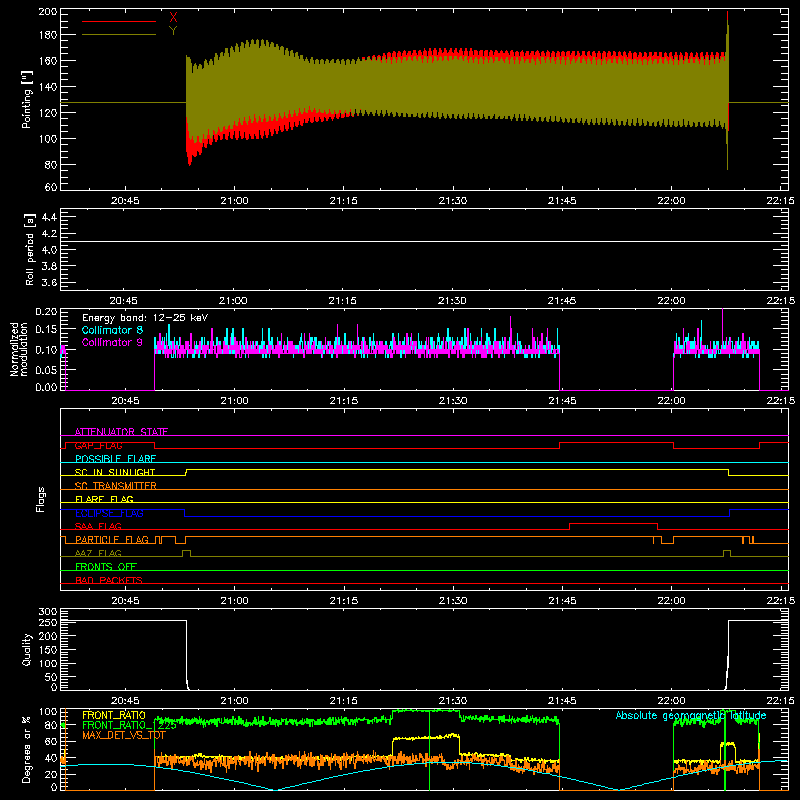Screen dimensions: 800x800
Task: Click the 'Absolute geomagnetic latitude' label
Action: [x=691, y=715]
